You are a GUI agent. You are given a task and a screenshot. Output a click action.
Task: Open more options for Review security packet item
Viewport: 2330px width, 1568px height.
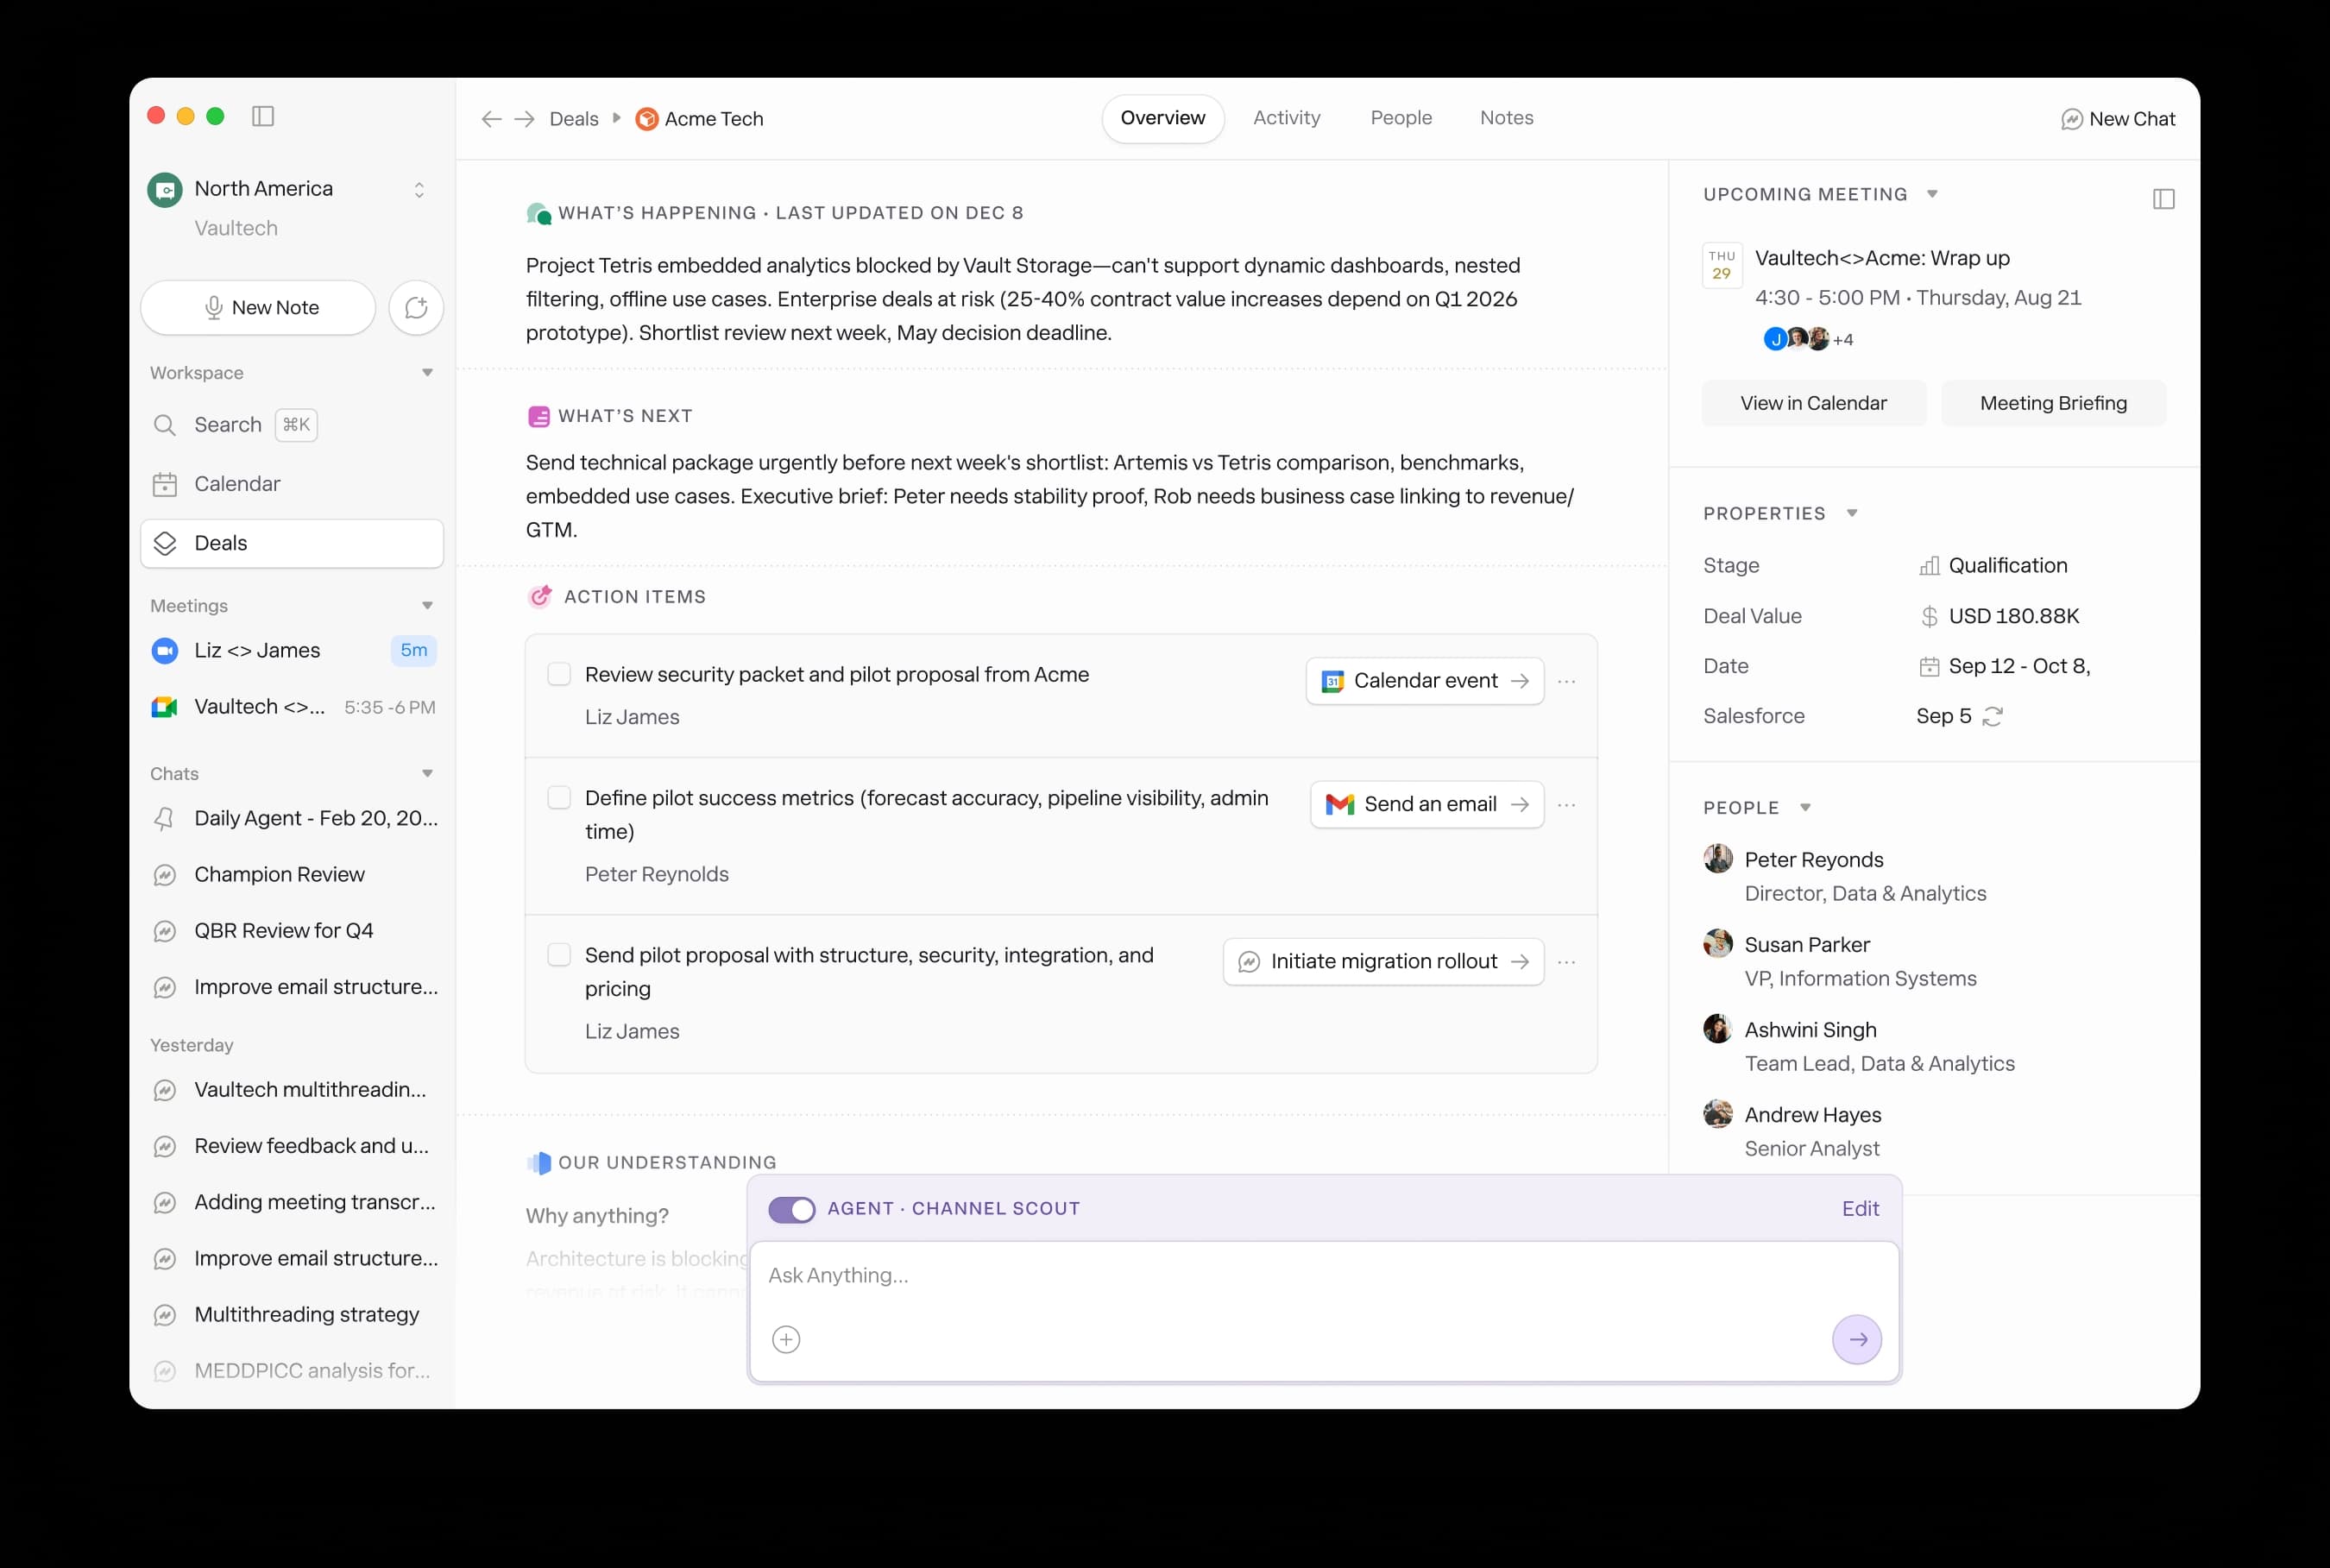[x=1567, y=681]
